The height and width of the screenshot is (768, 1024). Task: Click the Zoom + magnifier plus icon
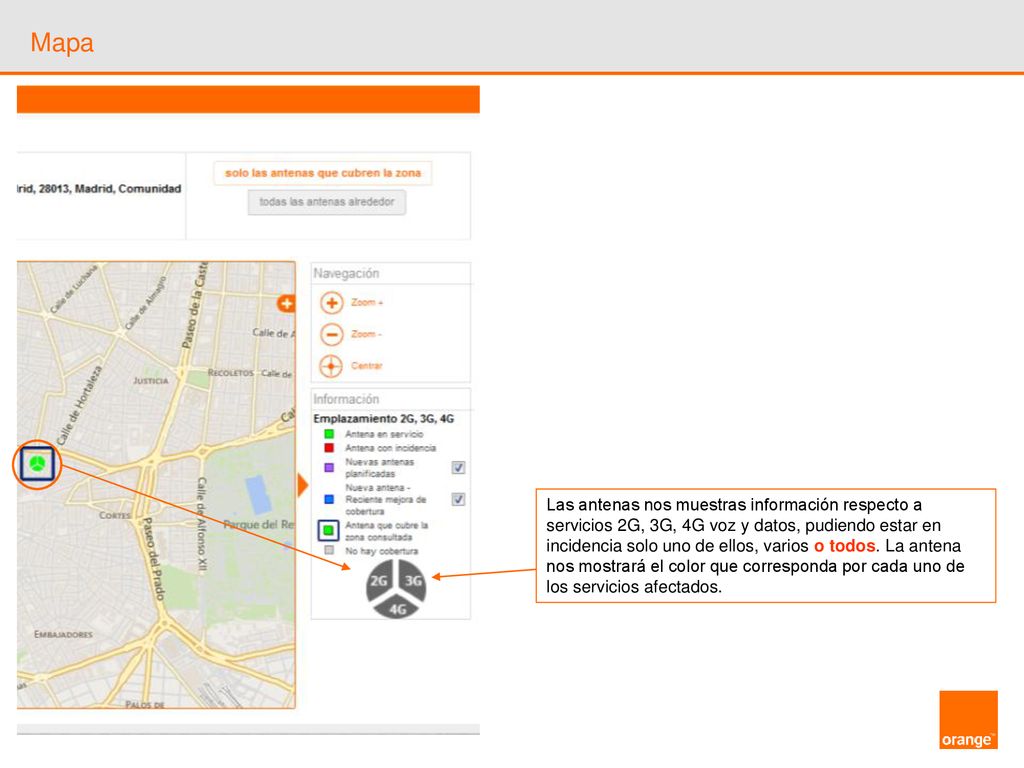[x=332, y=303]
